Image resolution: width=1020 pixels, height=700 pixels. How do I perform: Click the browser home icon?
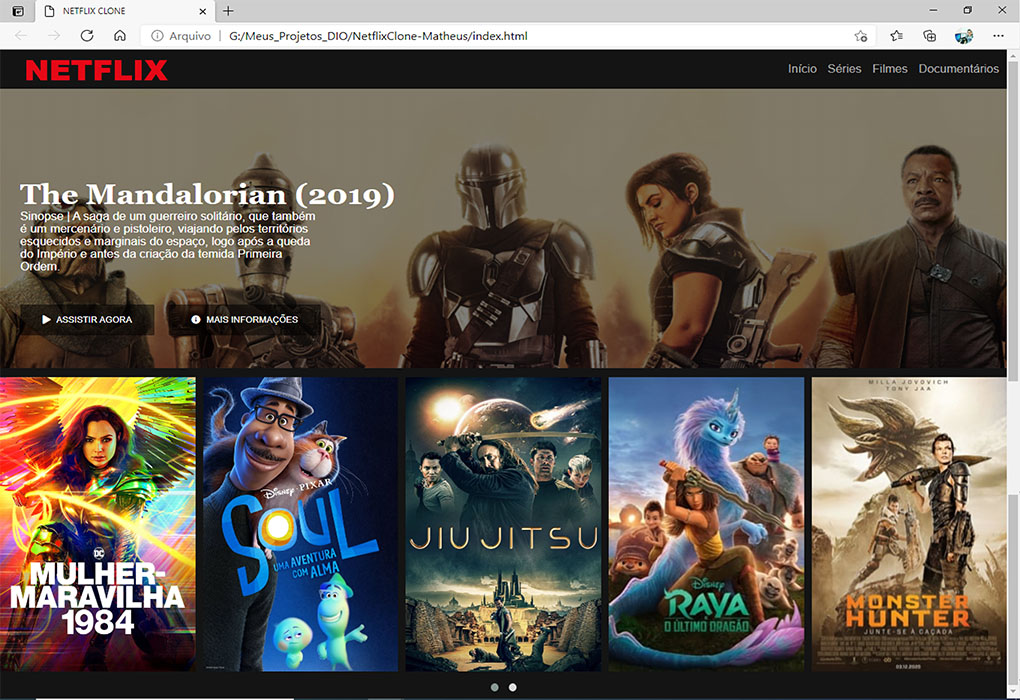point(119,35)
